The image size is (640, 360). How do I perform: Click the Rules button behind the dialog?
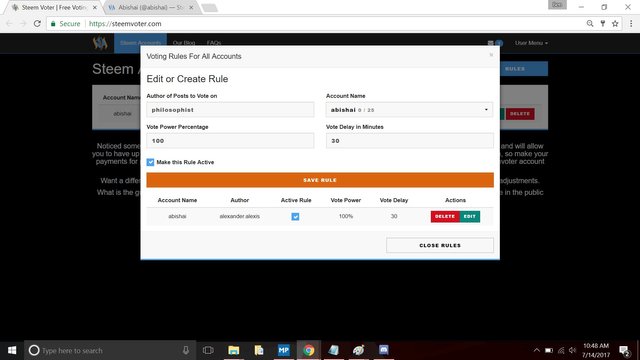click(x=524, y=69)
